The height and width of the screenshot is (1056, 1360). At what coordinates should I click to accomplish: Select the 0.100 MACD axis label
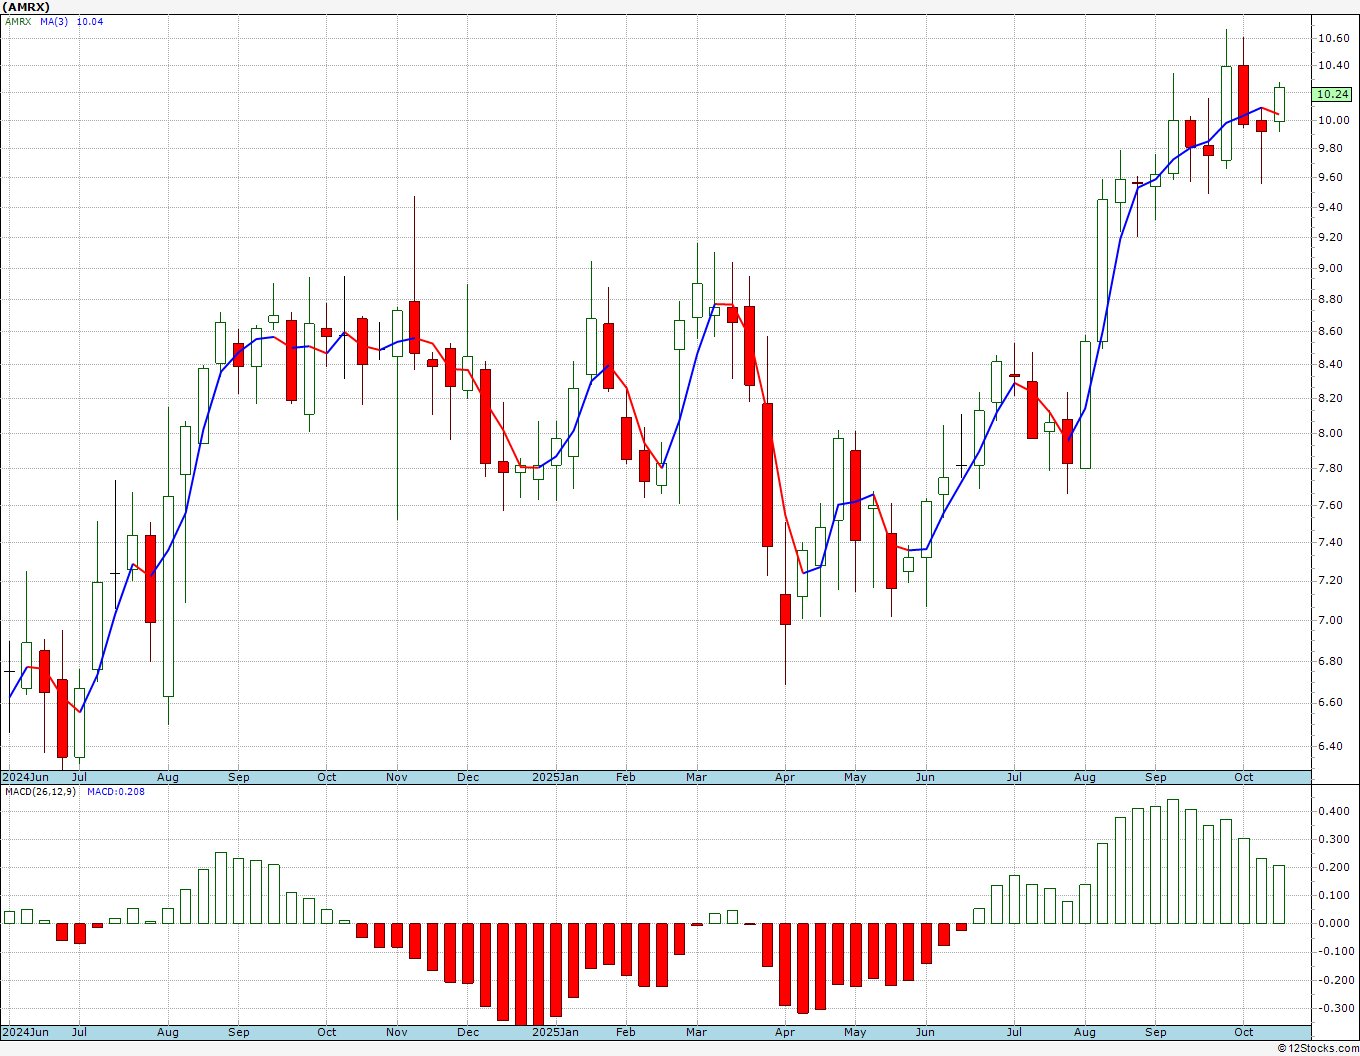point(1335,895)
